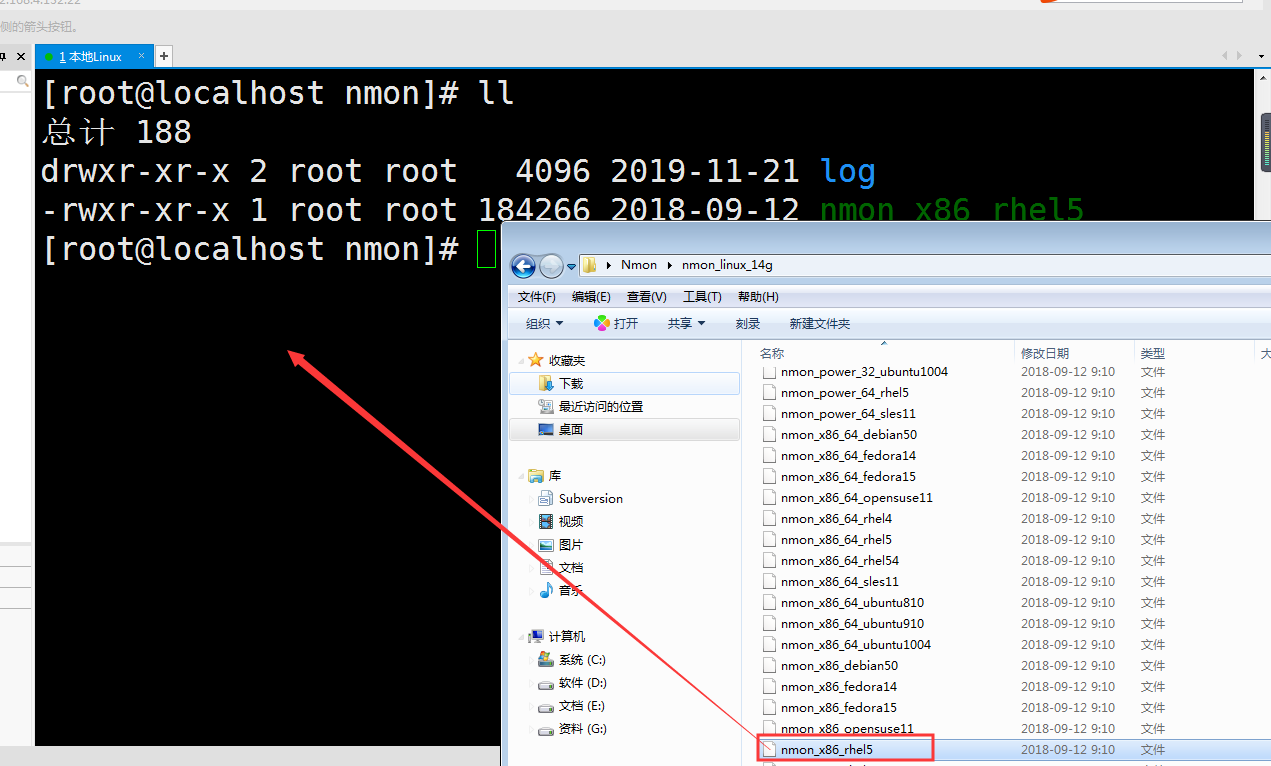Collapse the 计算机 tree node
The height and width of the screenshot is (766, 1271).
[520, 637]
